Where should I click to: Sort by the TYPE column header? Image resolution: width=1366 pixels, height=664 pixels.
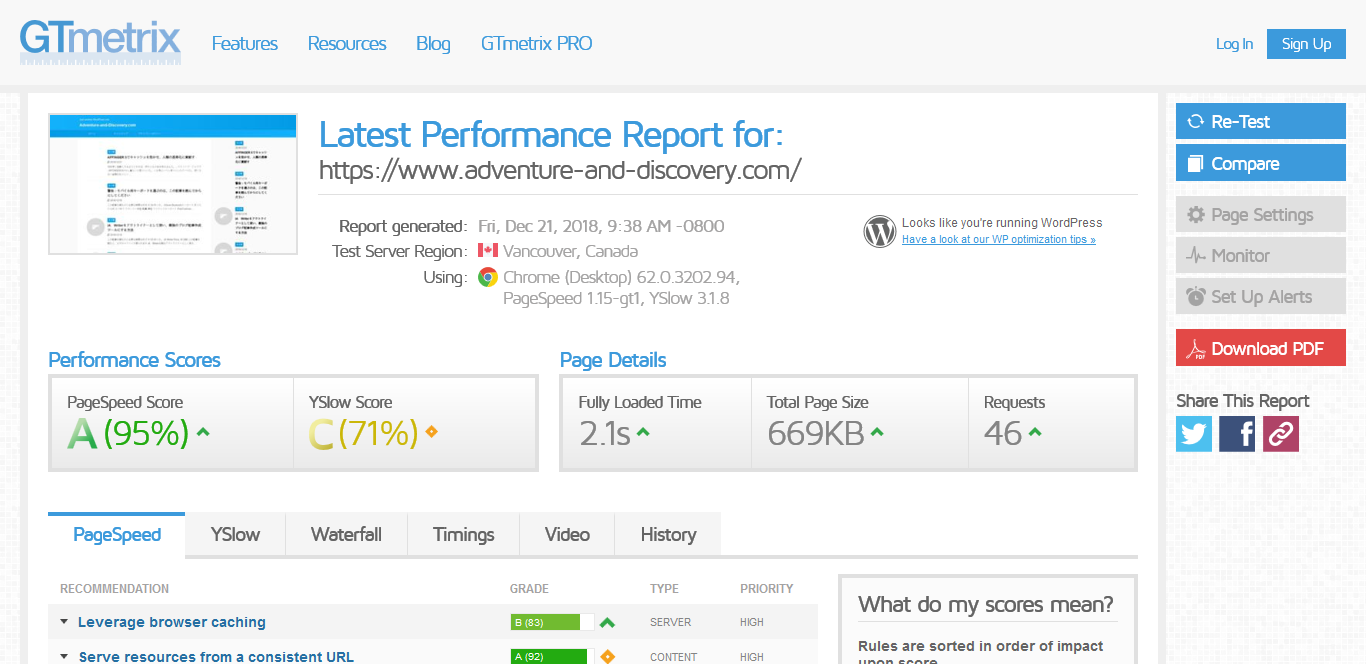[x=664, y=589]
